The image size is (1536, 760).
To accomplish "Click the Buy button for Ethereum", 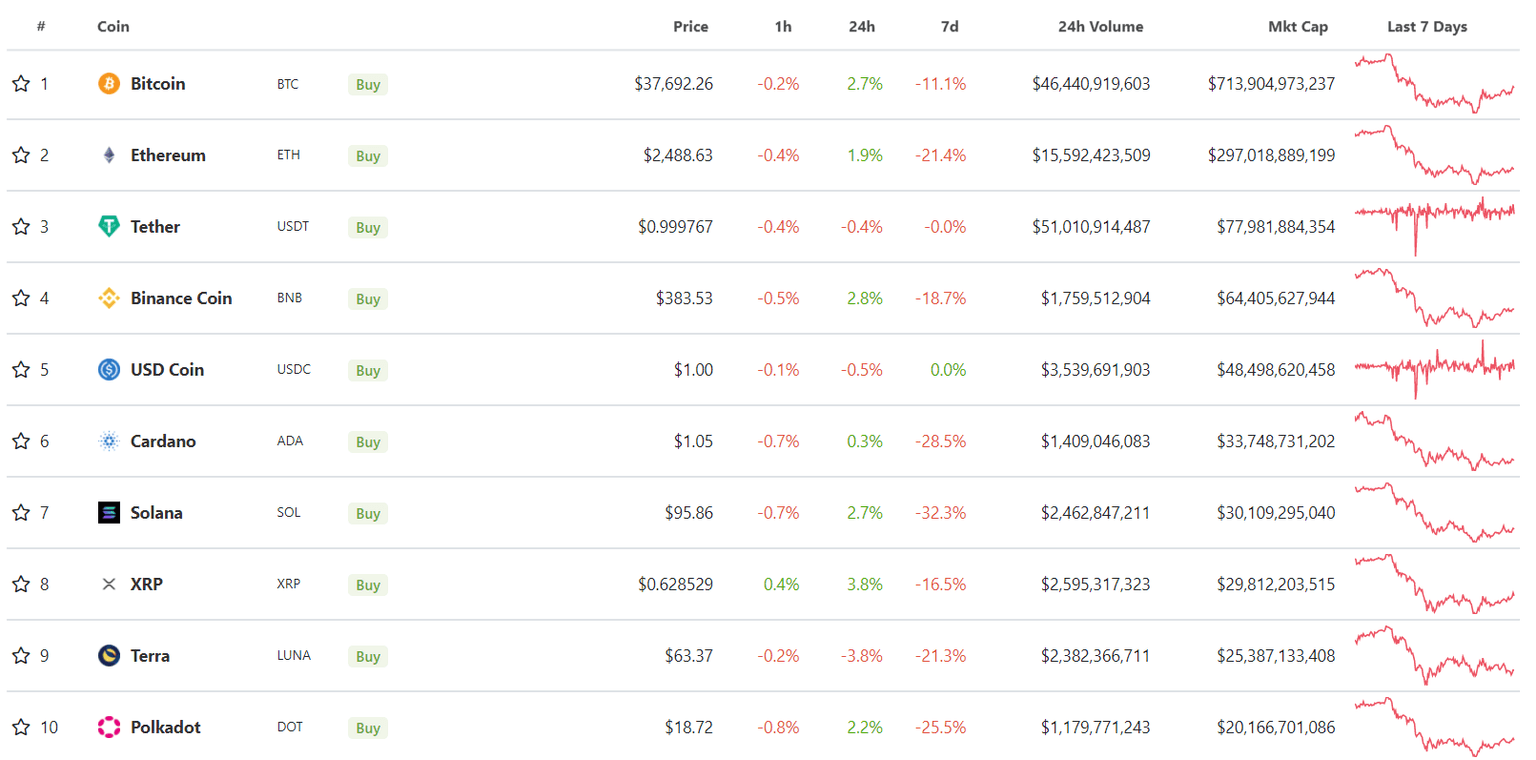I will [368, 156].
